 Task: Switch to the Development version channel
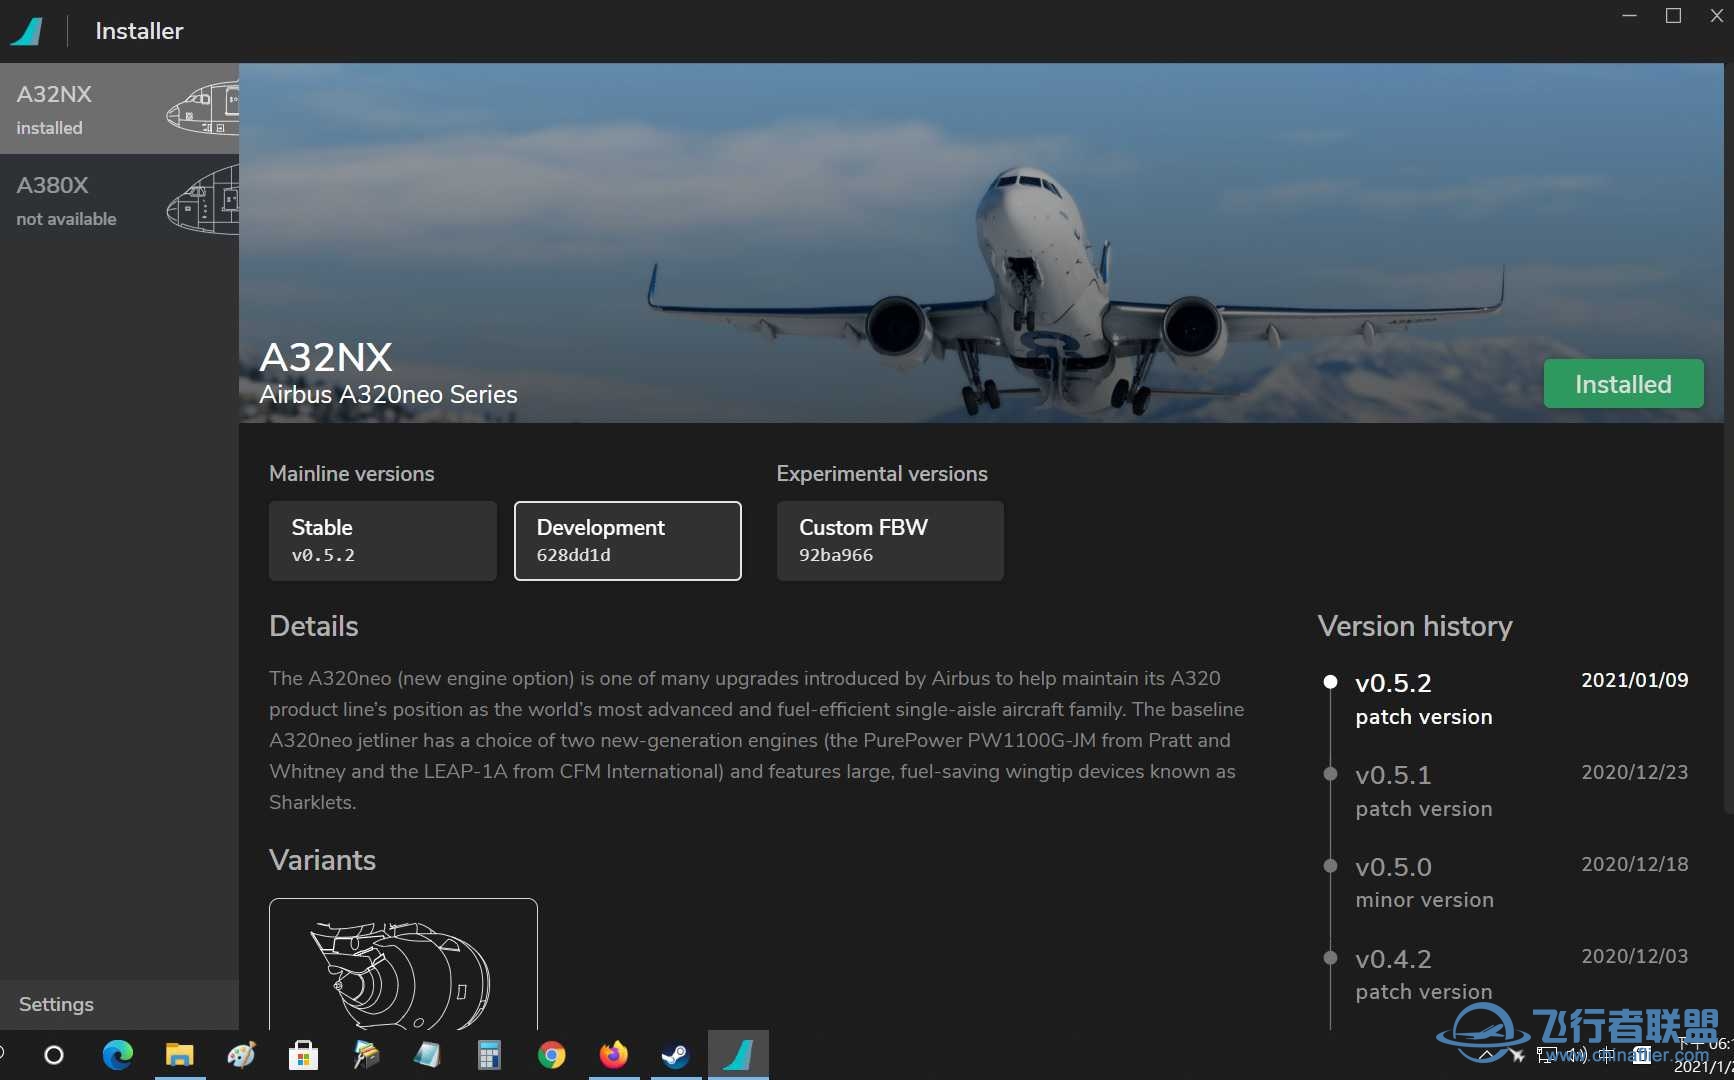coord(627,540)
